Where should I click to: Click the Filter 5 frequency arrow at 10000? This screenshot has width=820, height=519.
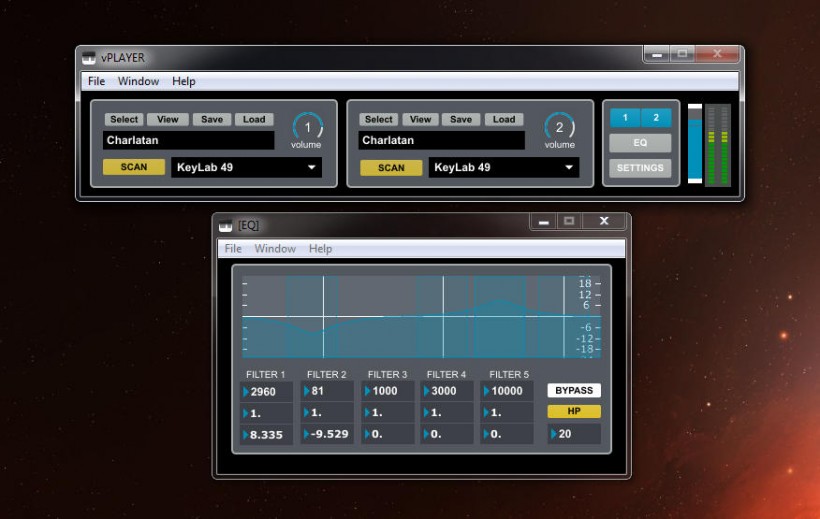pos(488,391)
